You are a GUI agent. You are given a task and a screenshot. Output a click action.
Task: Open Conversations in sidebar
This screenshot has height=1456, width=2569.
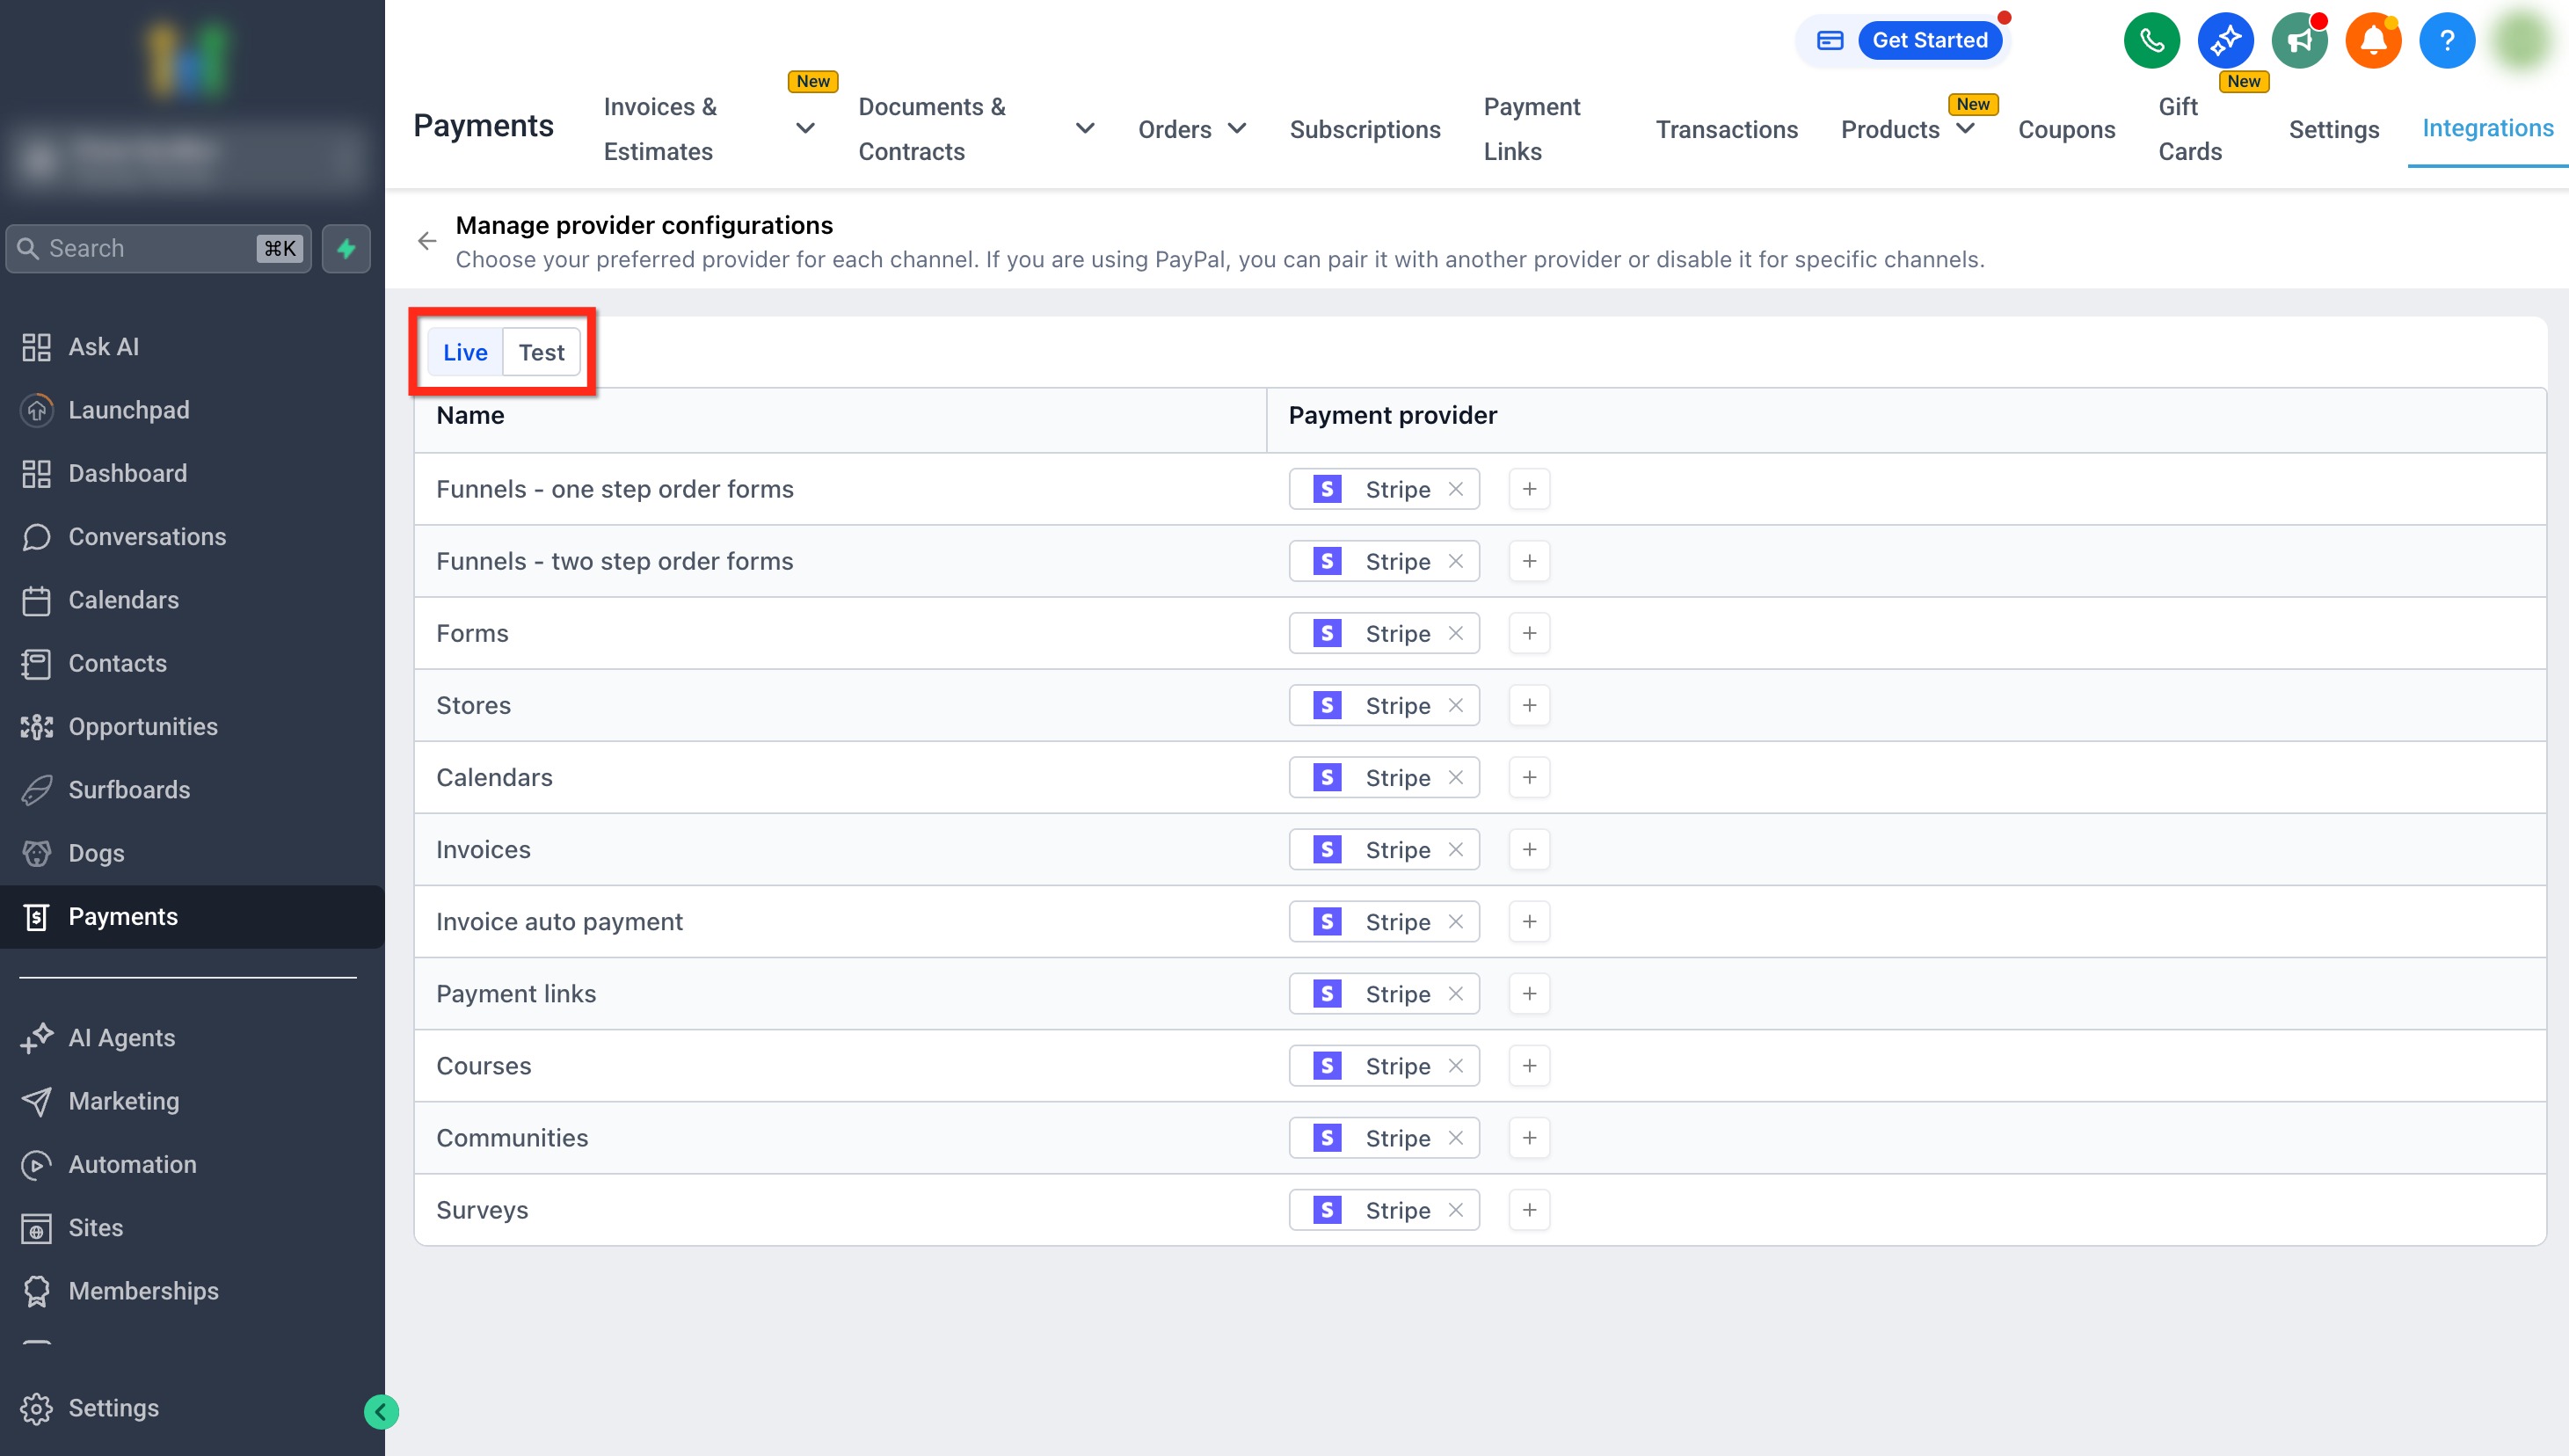(147, 537)
